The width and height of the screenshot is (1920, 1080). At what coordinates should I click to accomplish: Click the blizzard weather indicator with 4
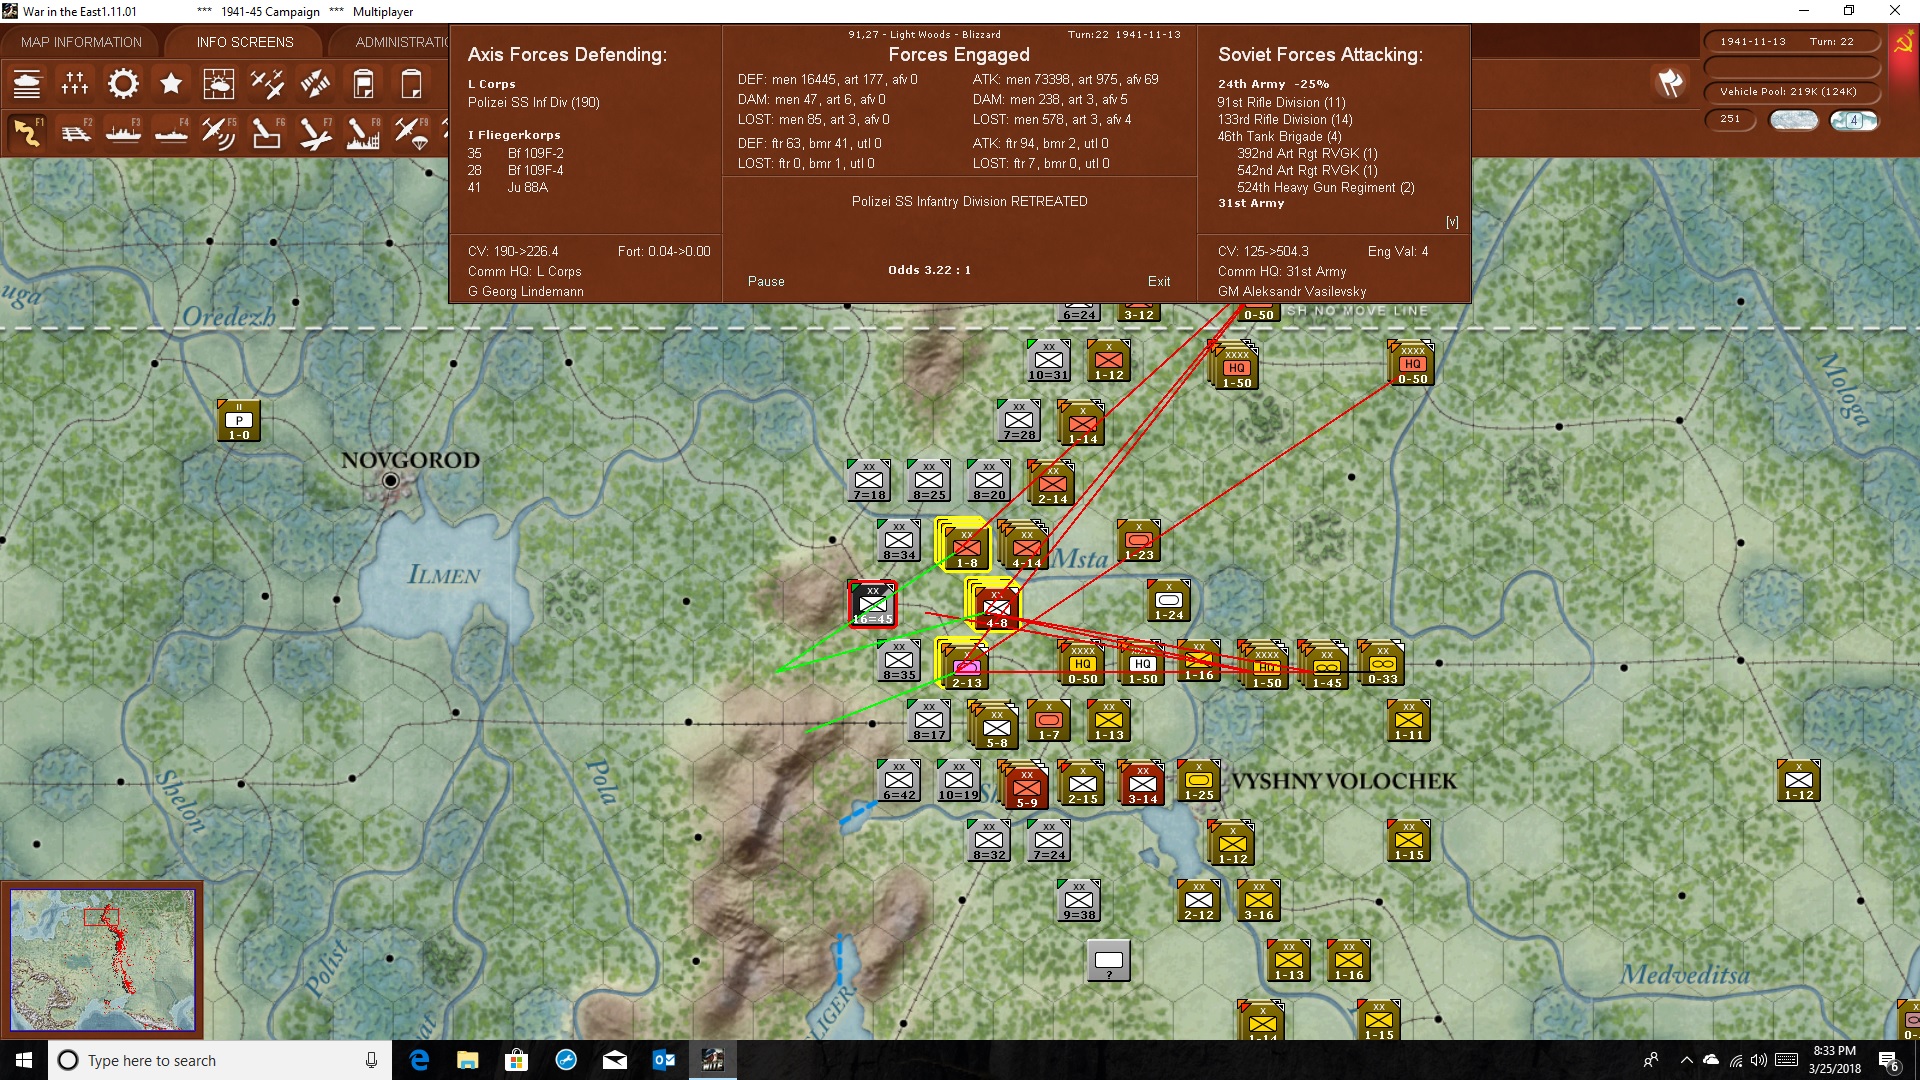point(1854,120)
